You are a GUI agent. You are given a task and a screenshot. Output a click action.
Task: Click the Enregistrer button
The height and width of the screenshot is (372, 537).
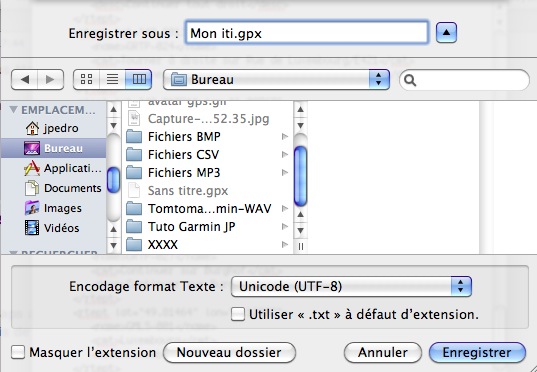click(x=477, y=352)
